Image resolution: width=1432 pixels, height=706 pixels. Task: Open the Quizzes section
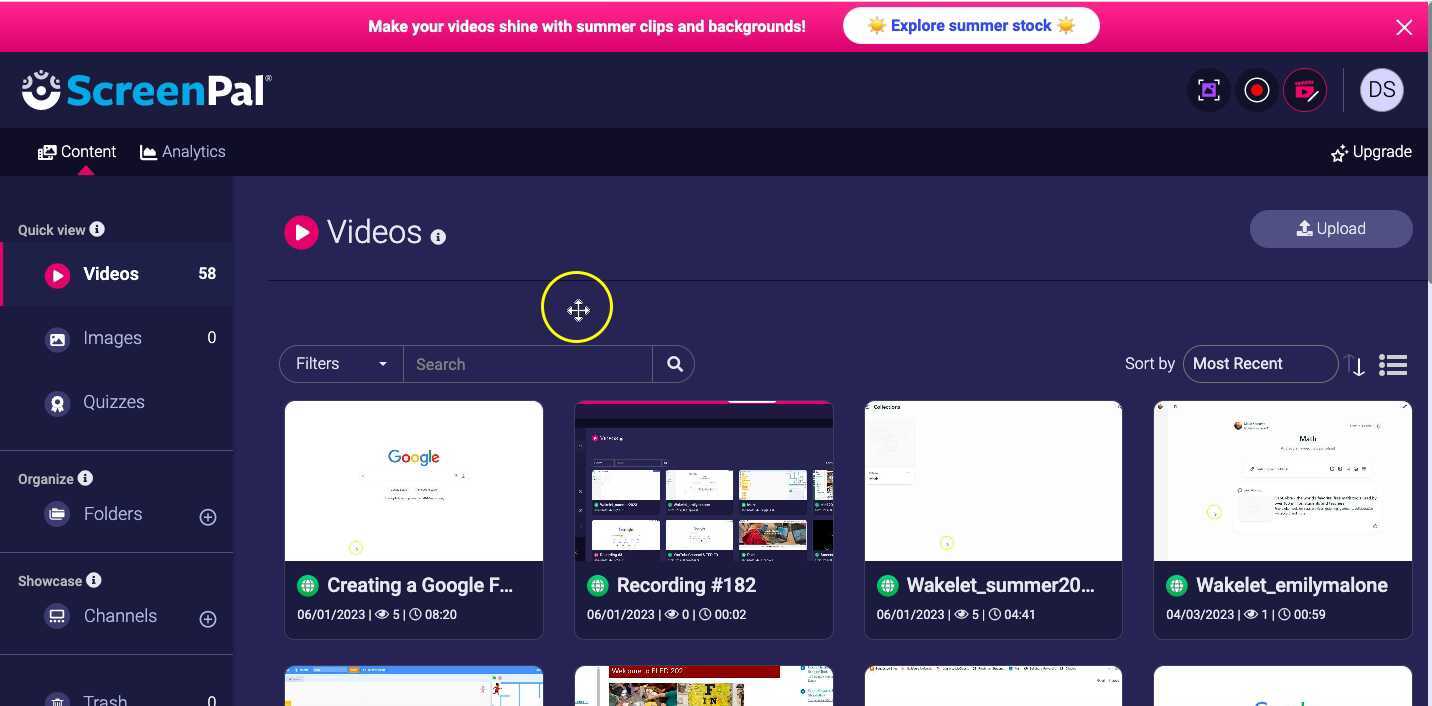tap(113, 402)
